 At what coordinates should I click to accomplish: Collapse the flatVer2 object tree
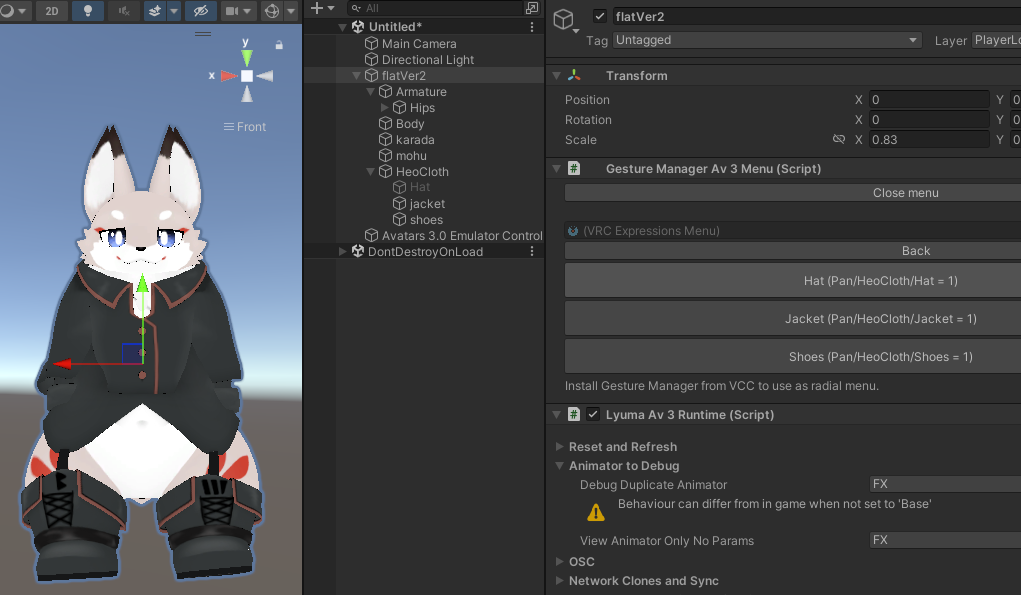coord(356,76)
